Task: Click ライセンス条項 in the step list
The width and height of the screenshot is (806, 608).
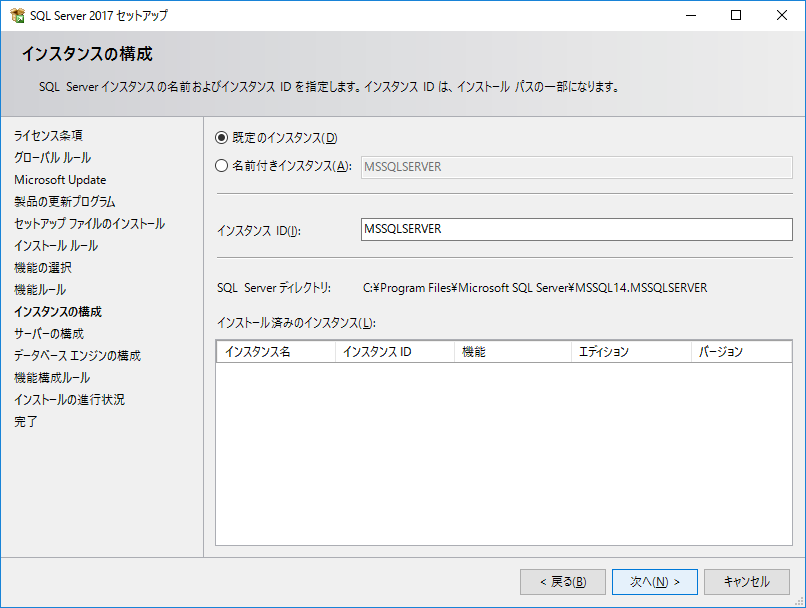Action: [48, 136]
